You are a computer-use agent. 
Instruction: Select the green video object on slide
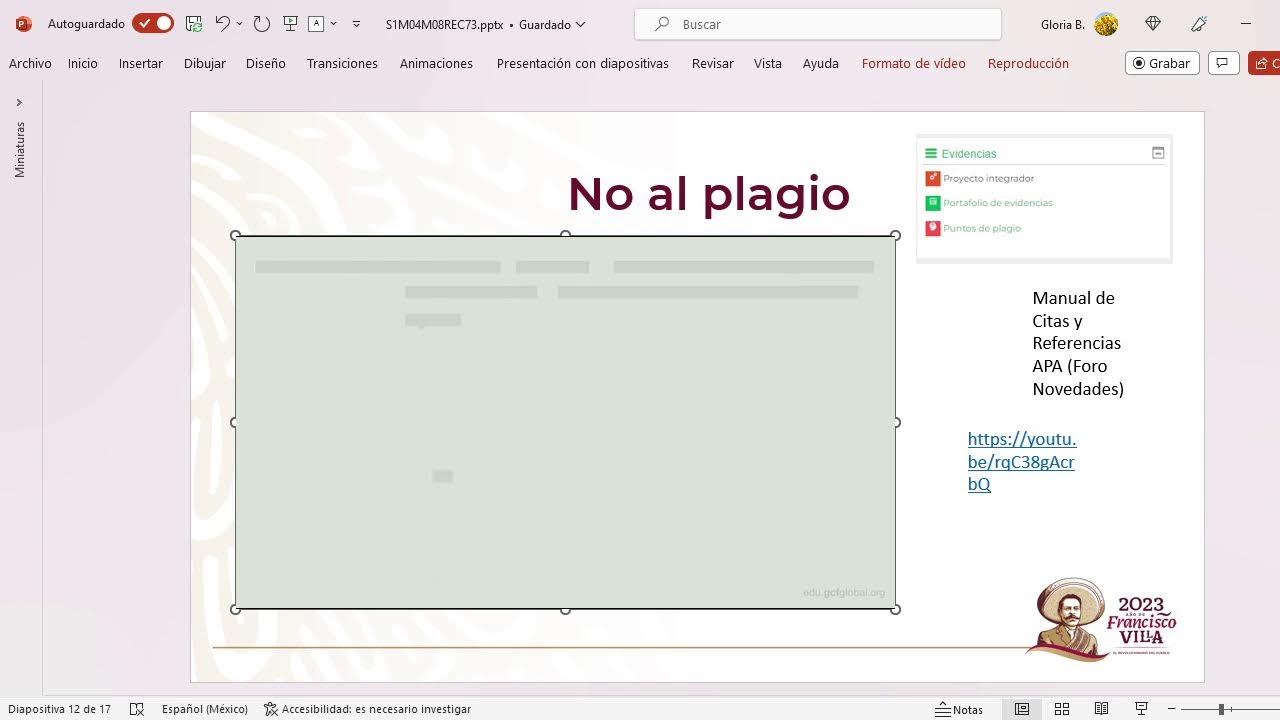coord(565,422)
